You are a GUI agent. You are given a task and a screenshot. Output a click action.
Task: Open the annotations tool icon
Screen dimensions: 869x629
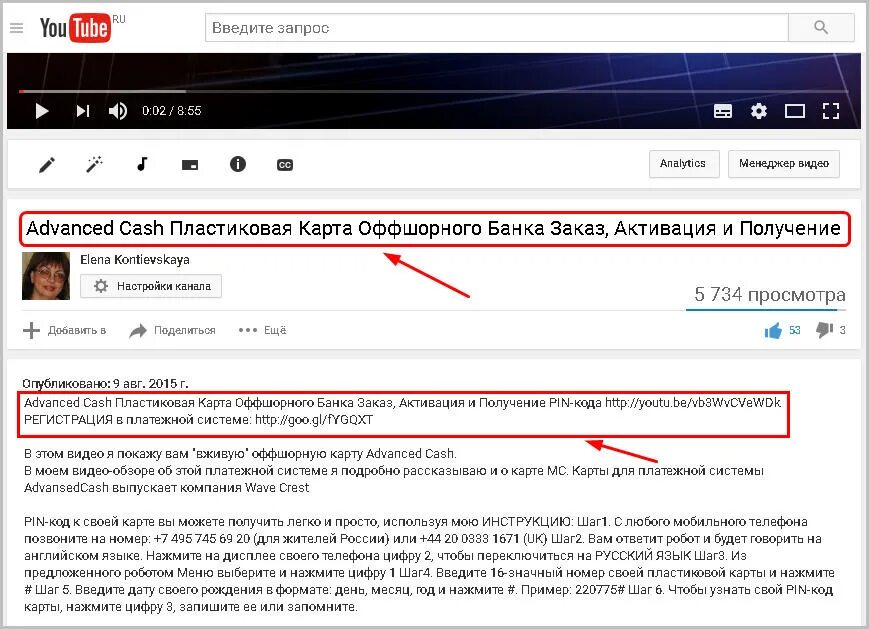pos(190,165)
